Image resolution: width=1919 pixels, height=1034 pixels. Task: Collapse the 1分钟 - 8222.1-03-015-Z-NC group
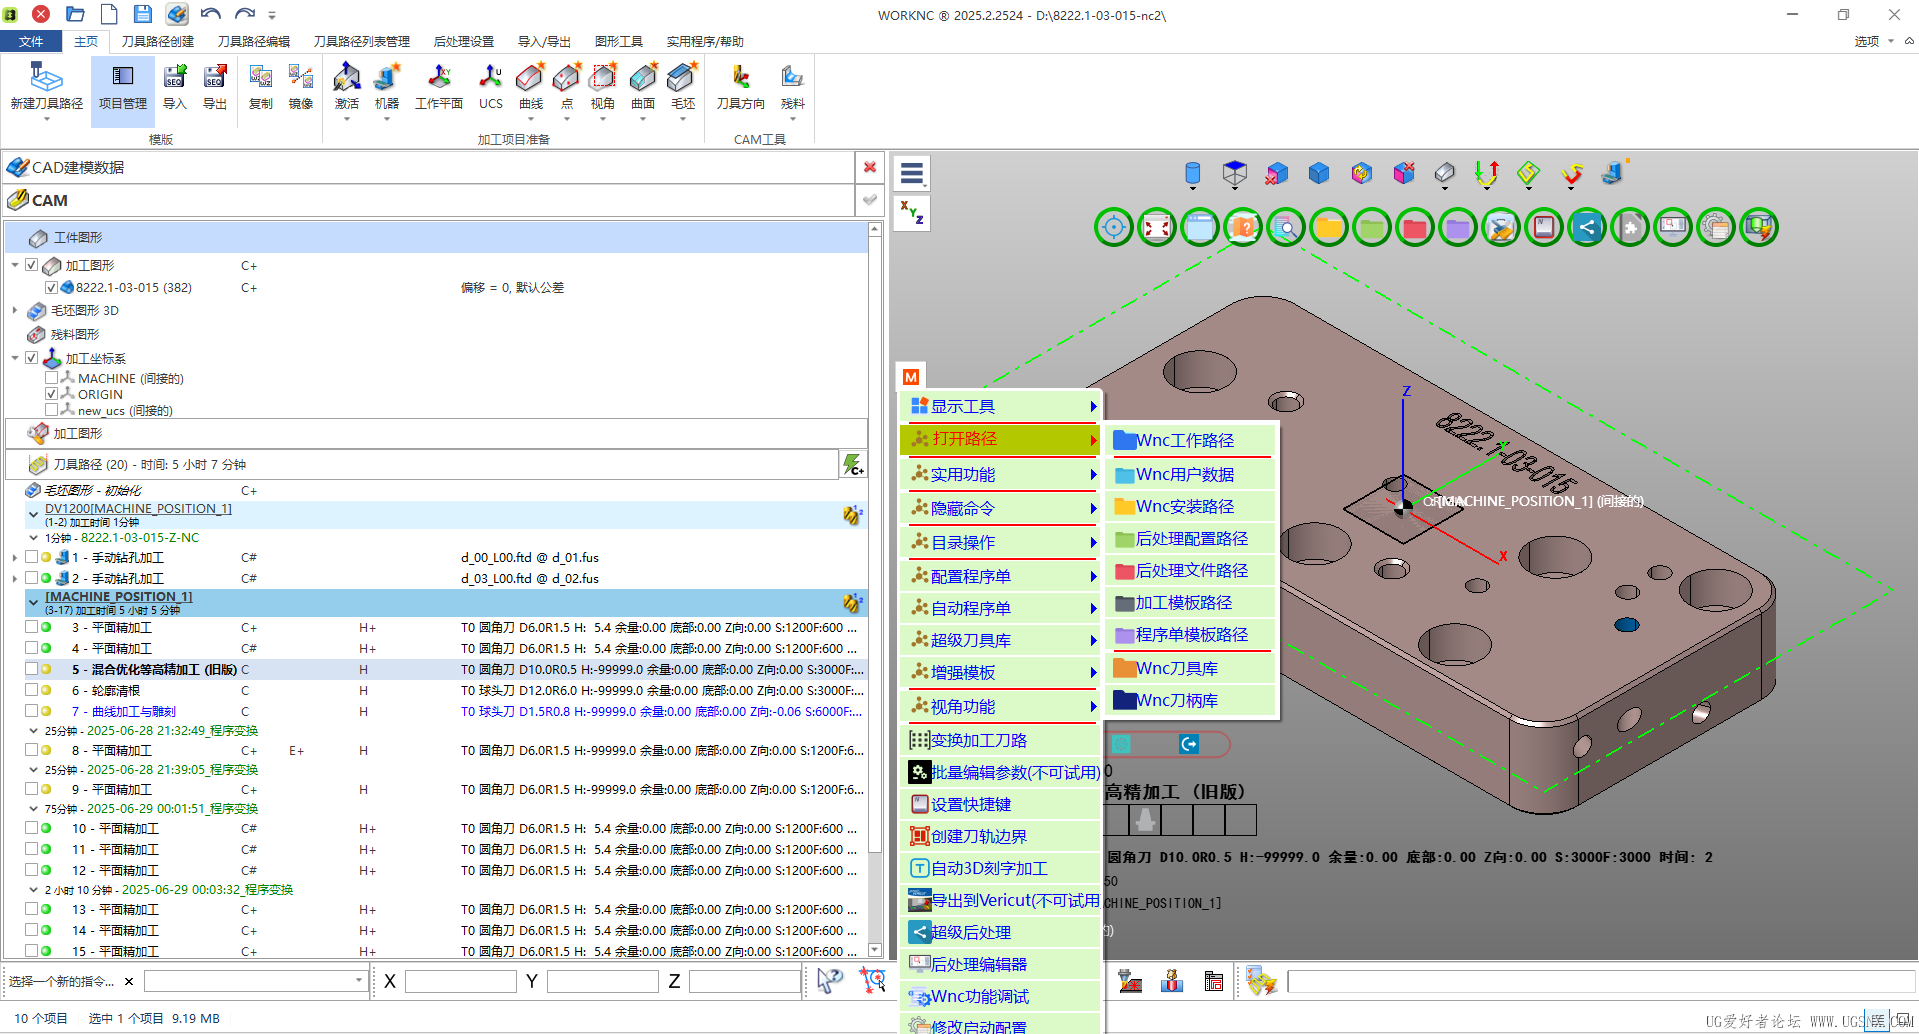33,538
